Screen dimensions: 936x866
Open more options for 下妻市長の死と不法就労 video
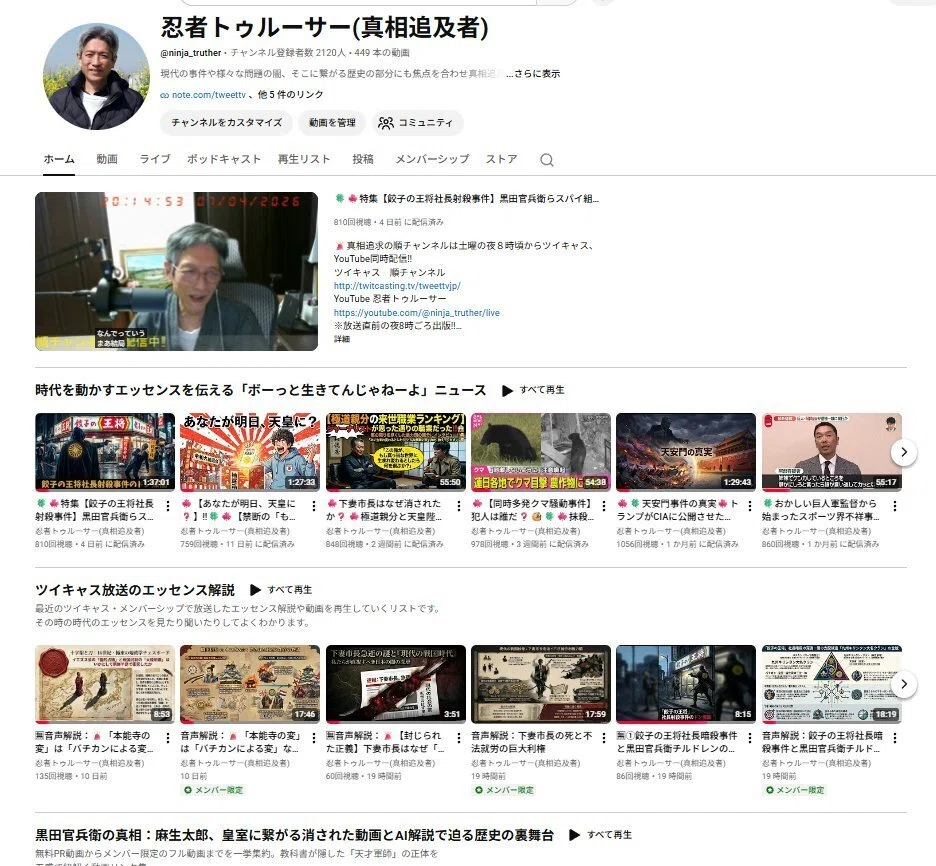tap(604, 738)
